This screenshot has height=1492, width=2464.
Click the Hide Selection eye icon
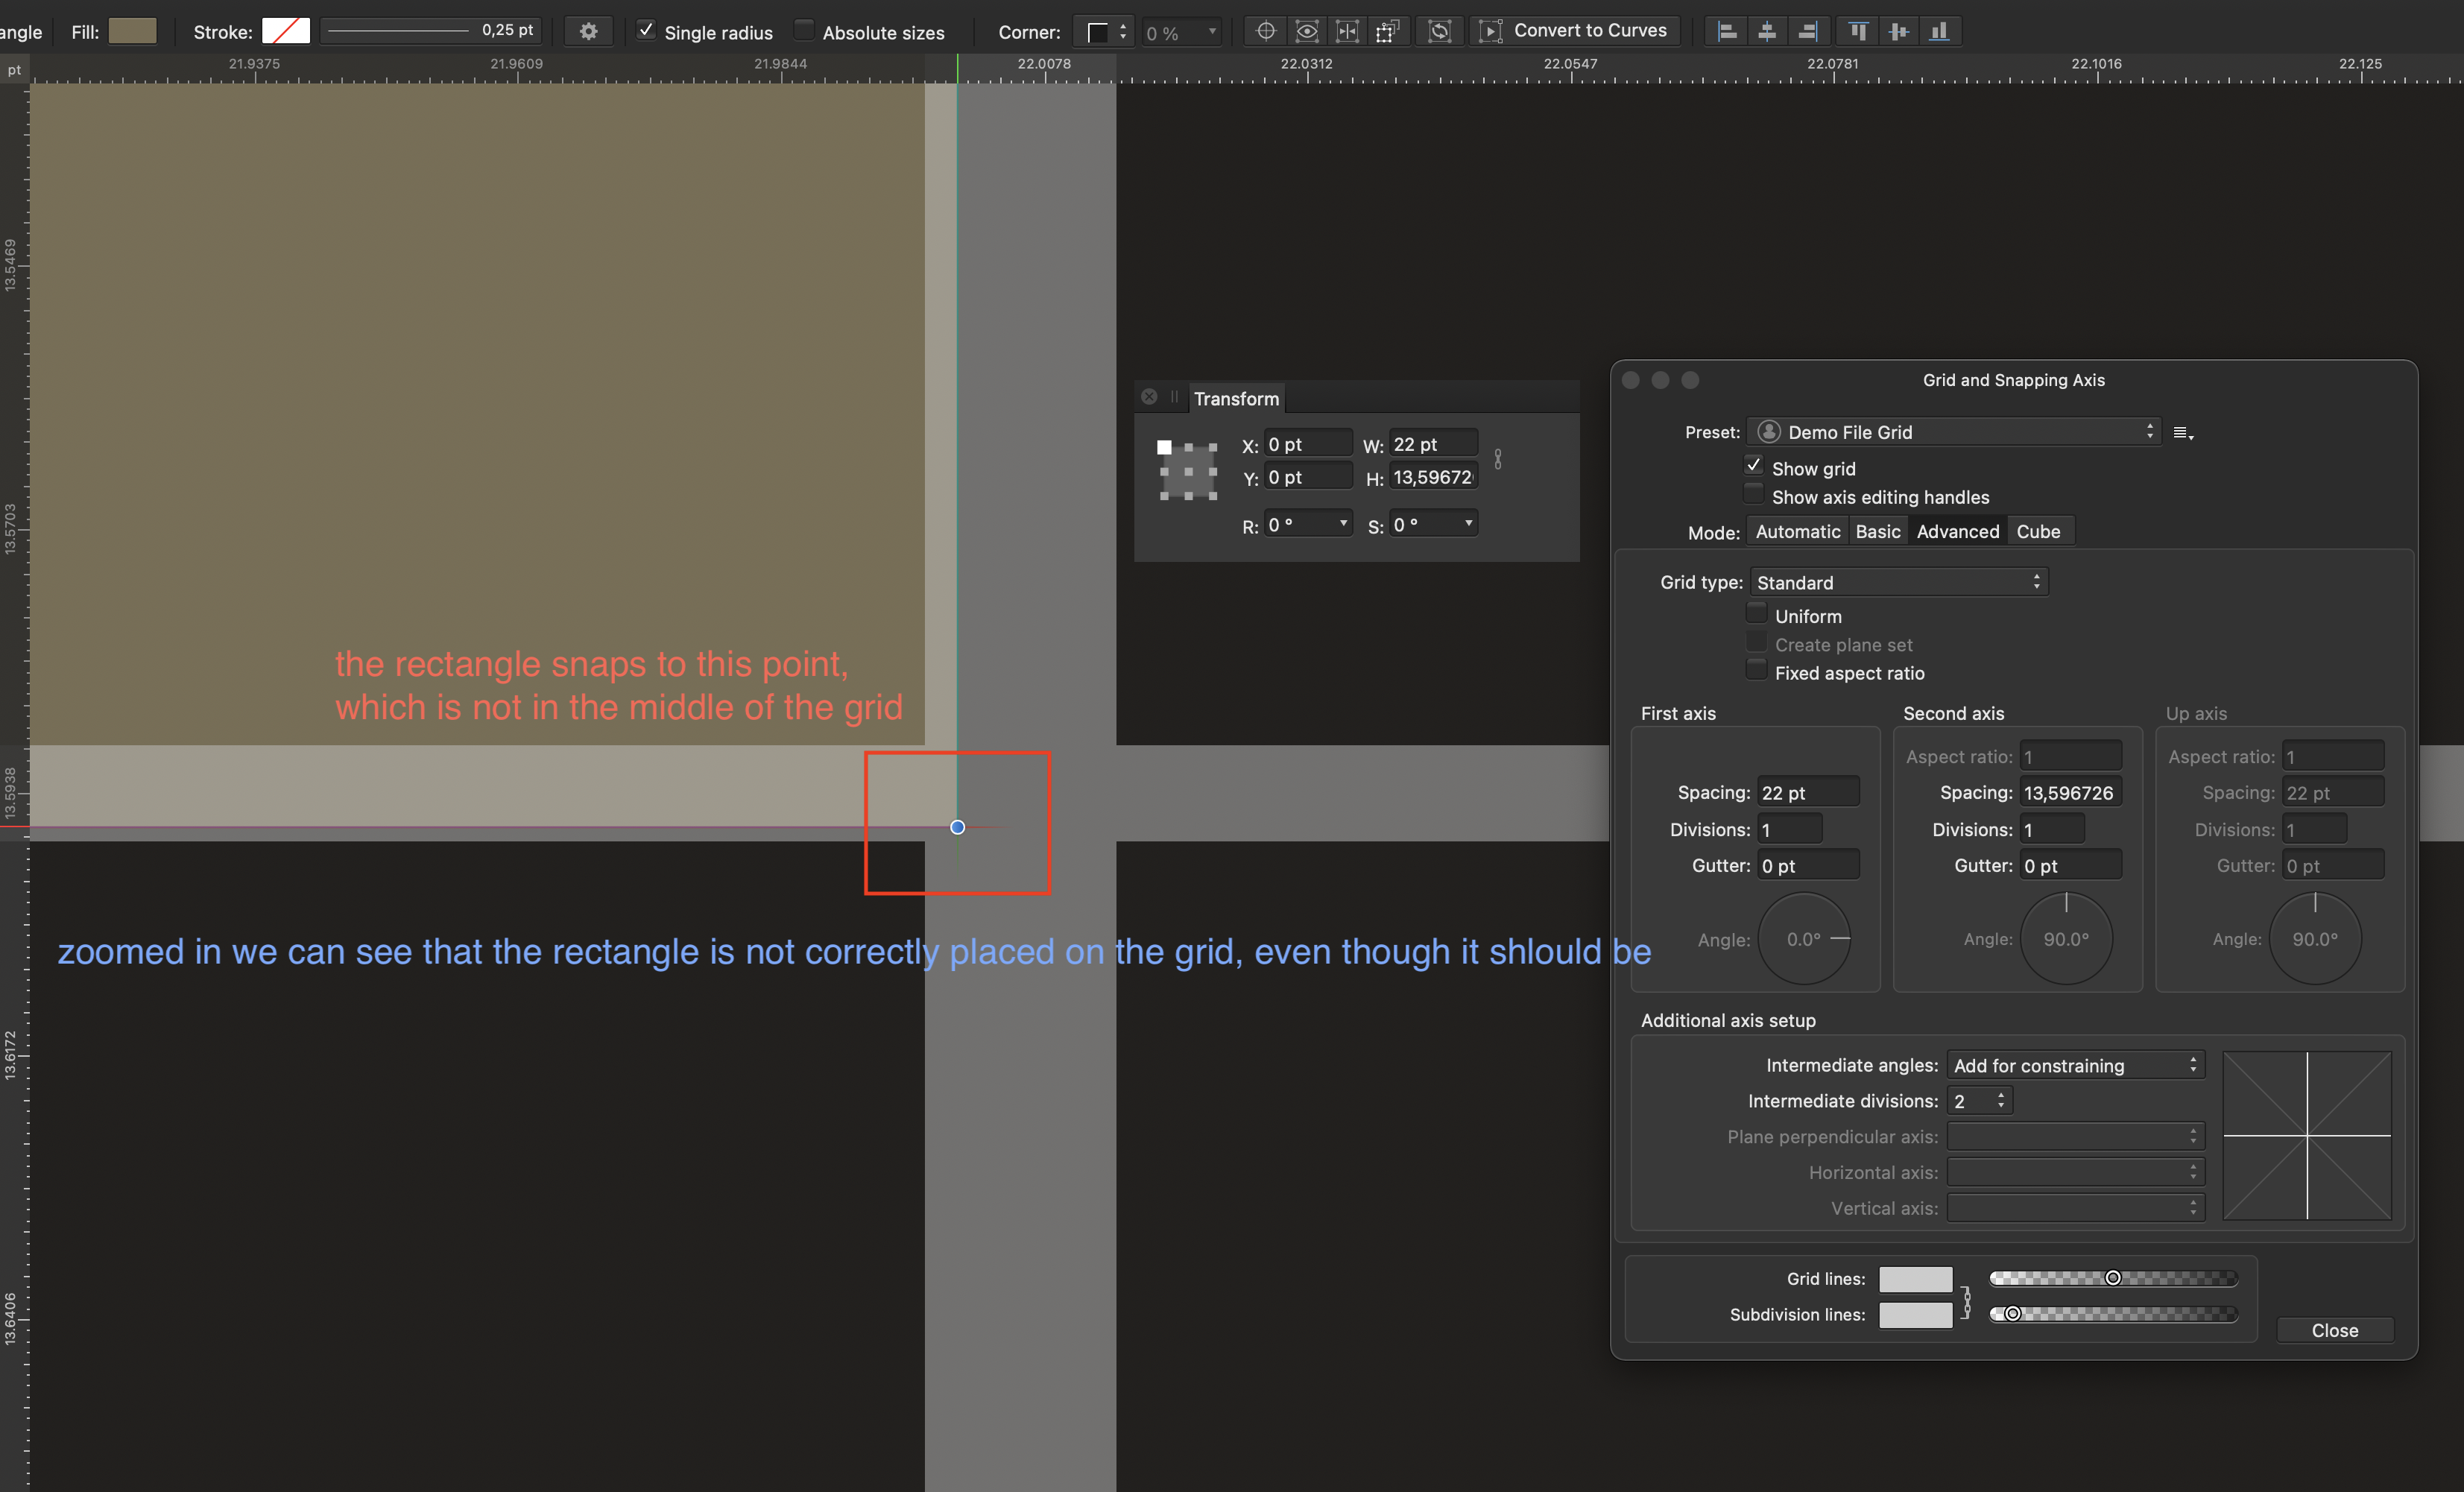pyautogui.click(x=1306, y=31)
